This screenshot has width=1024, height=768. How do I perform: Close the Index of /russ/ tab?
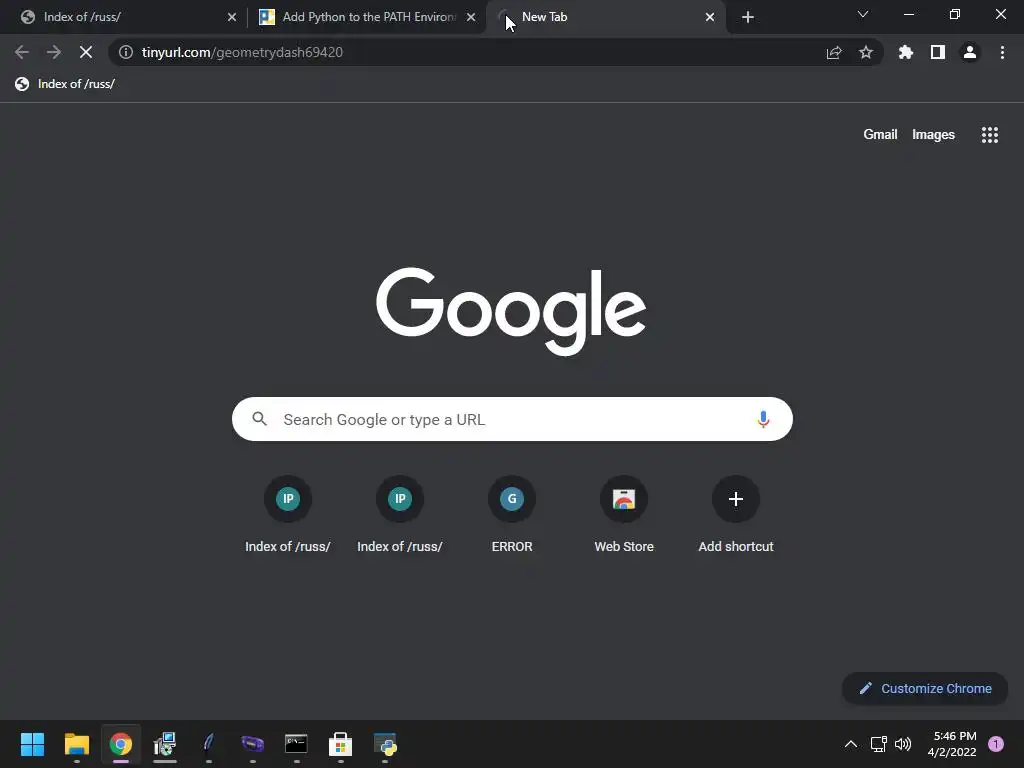pos(232,17)
